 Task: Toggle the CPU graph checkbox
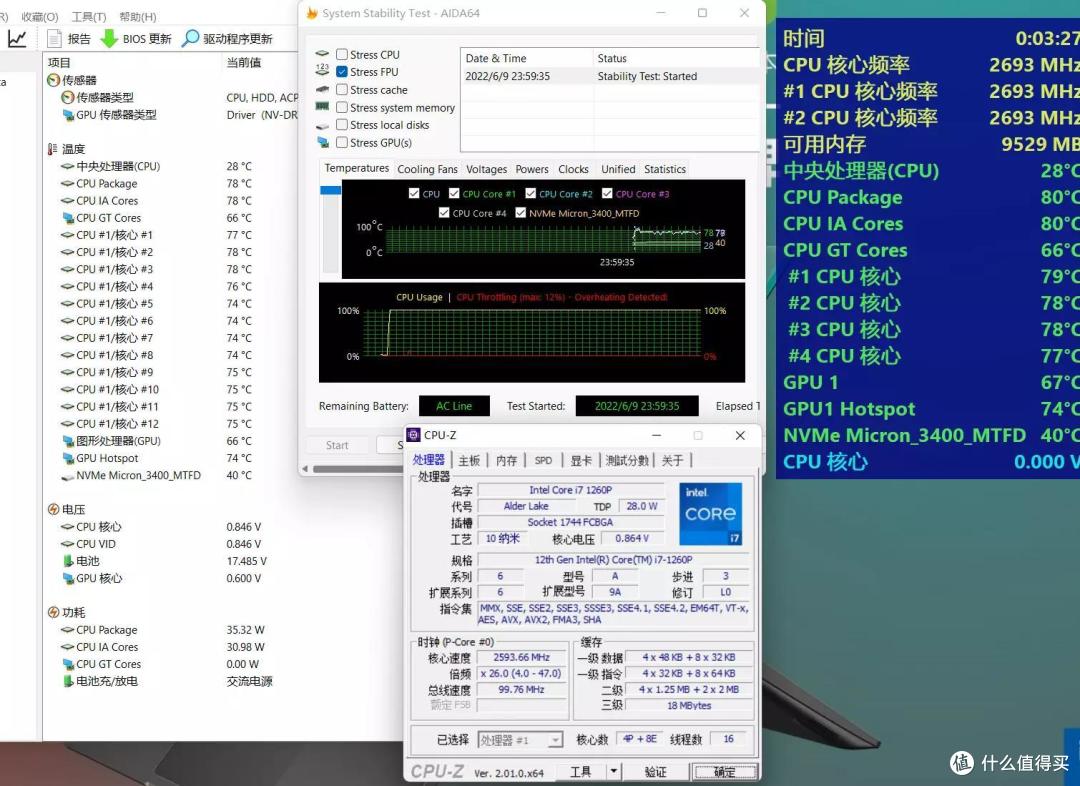414,194
